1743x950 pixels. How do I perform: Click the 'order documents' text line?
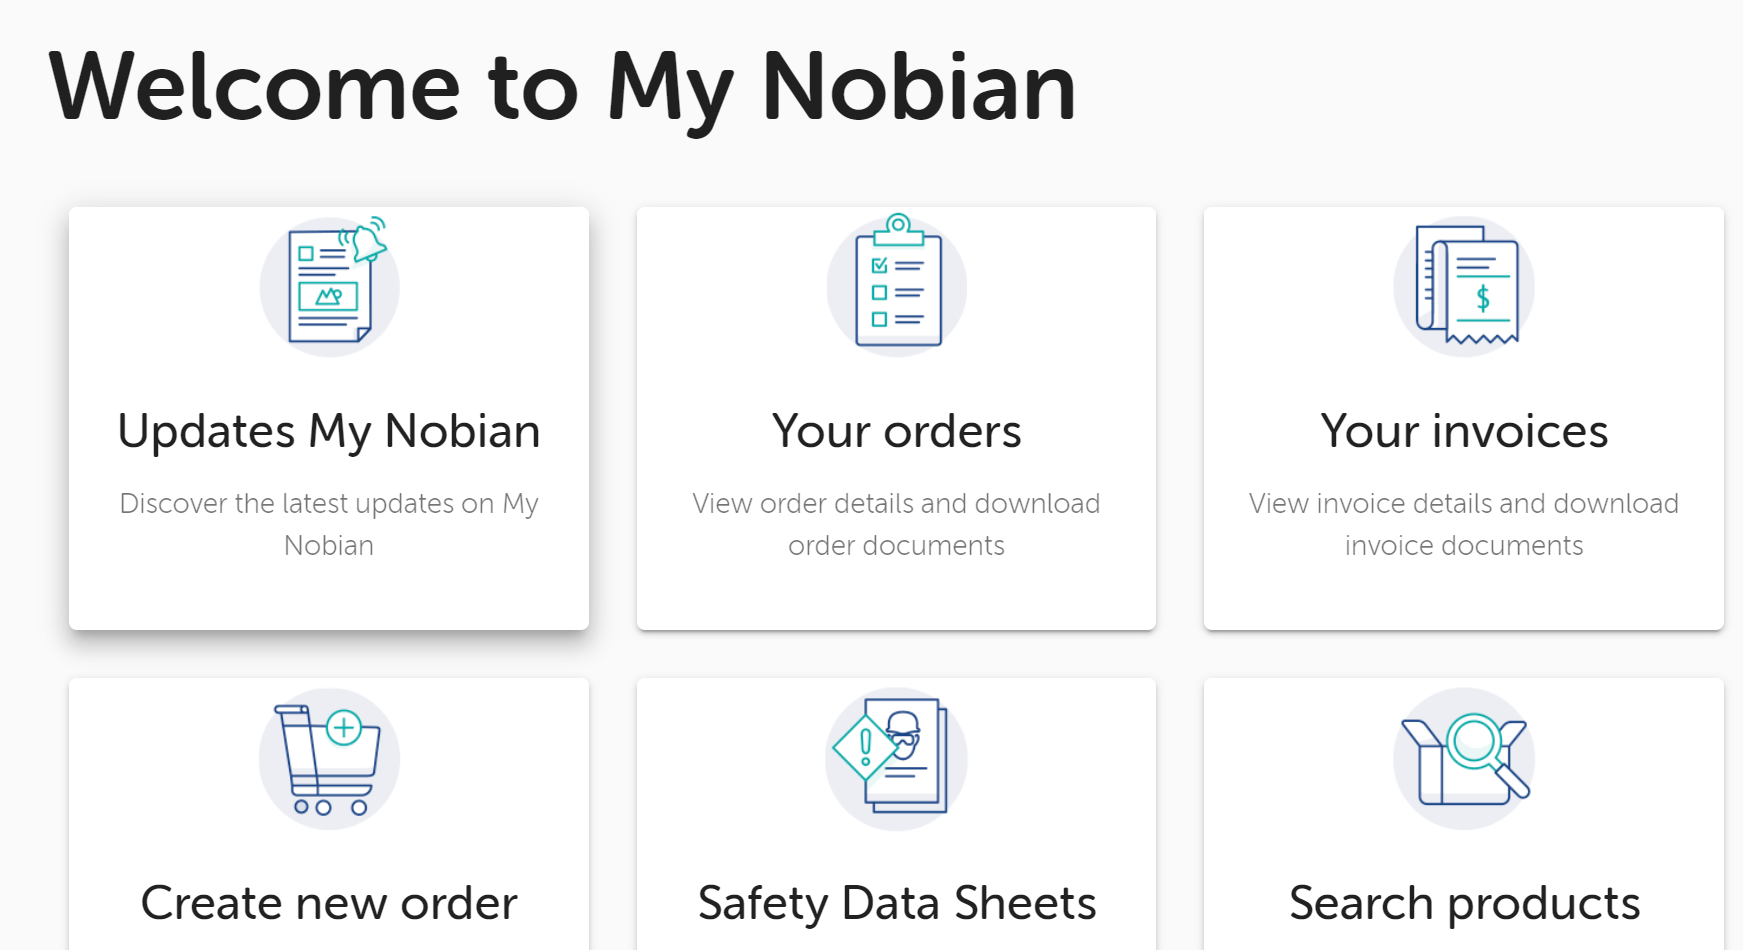896,546
